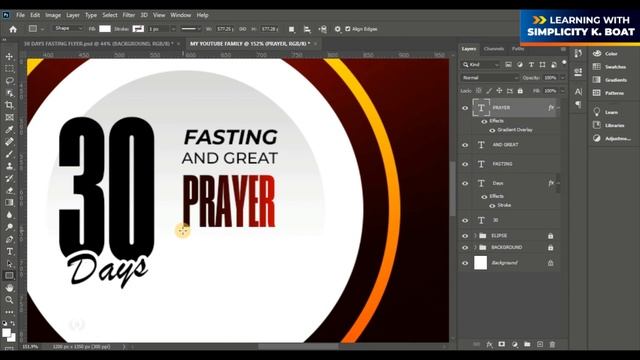This screenshot has height=360, width=640.
Task: Open the Window menu
Action: tap(180, 15)
